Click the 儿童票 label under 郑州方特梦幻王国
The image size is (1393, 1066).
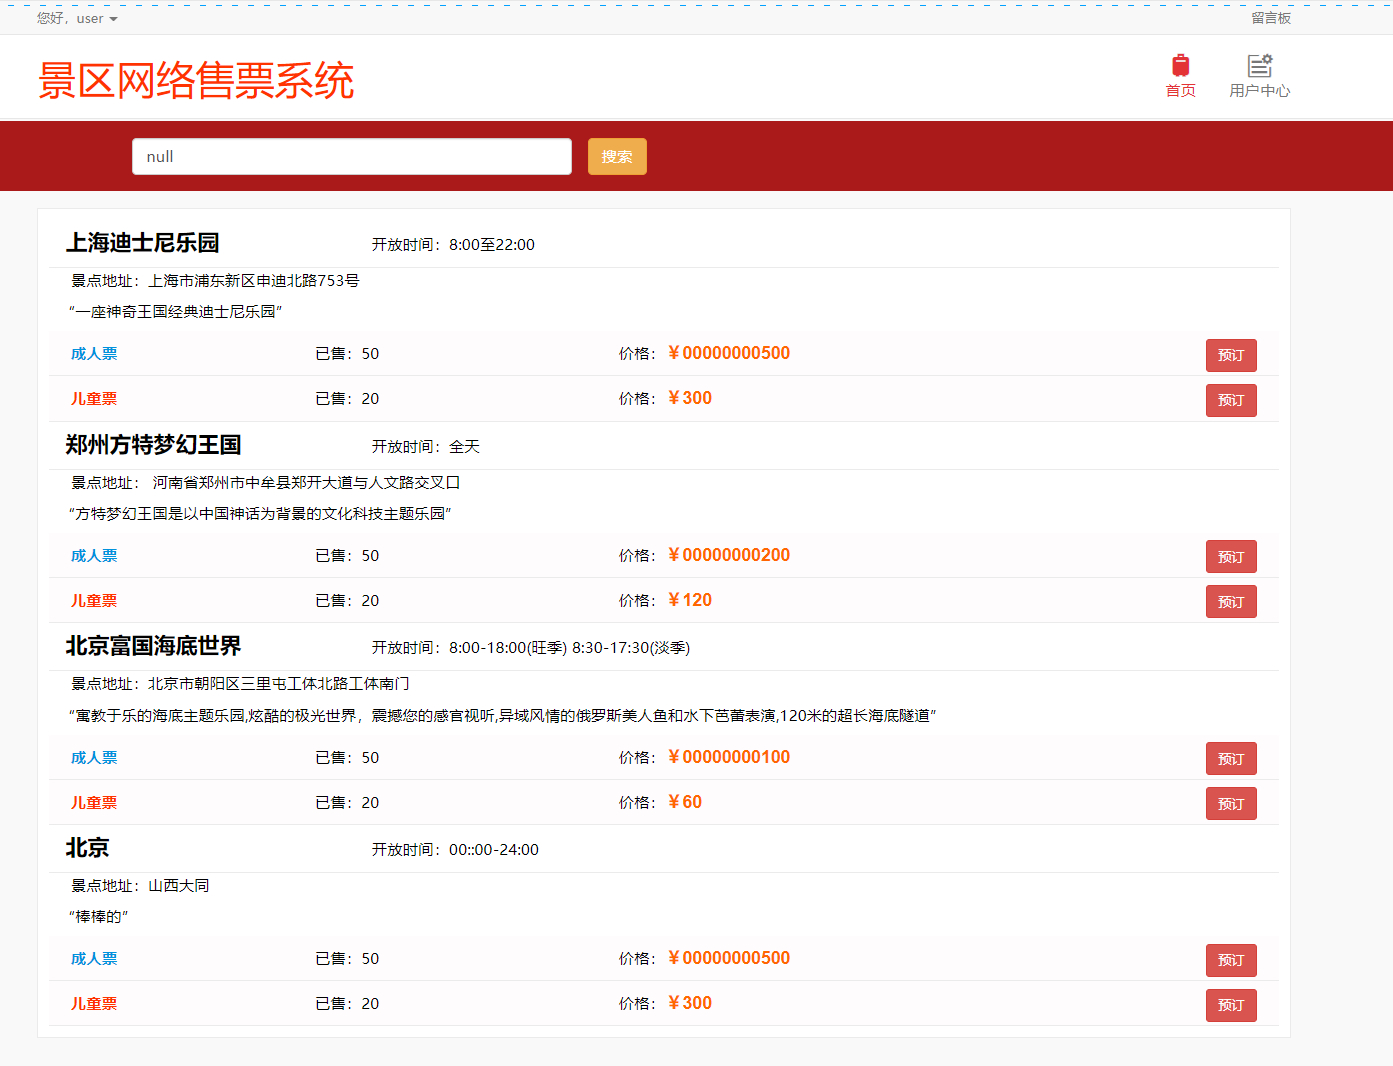pyautogui.click(x=94, y=601)
